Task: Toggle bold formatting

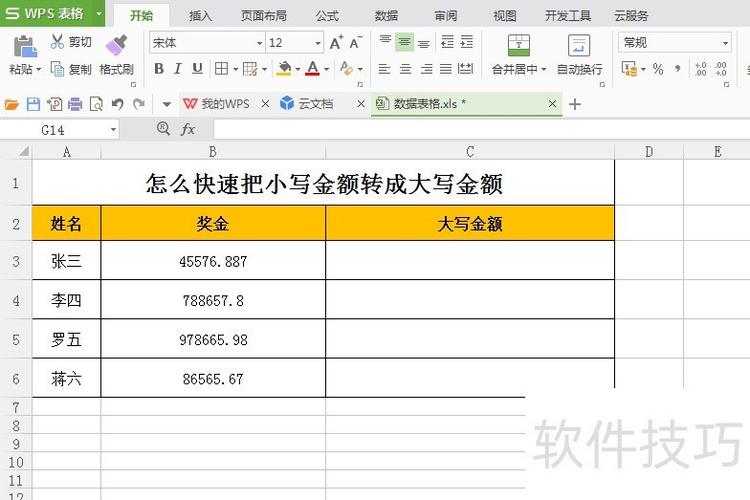Action: 159,69
